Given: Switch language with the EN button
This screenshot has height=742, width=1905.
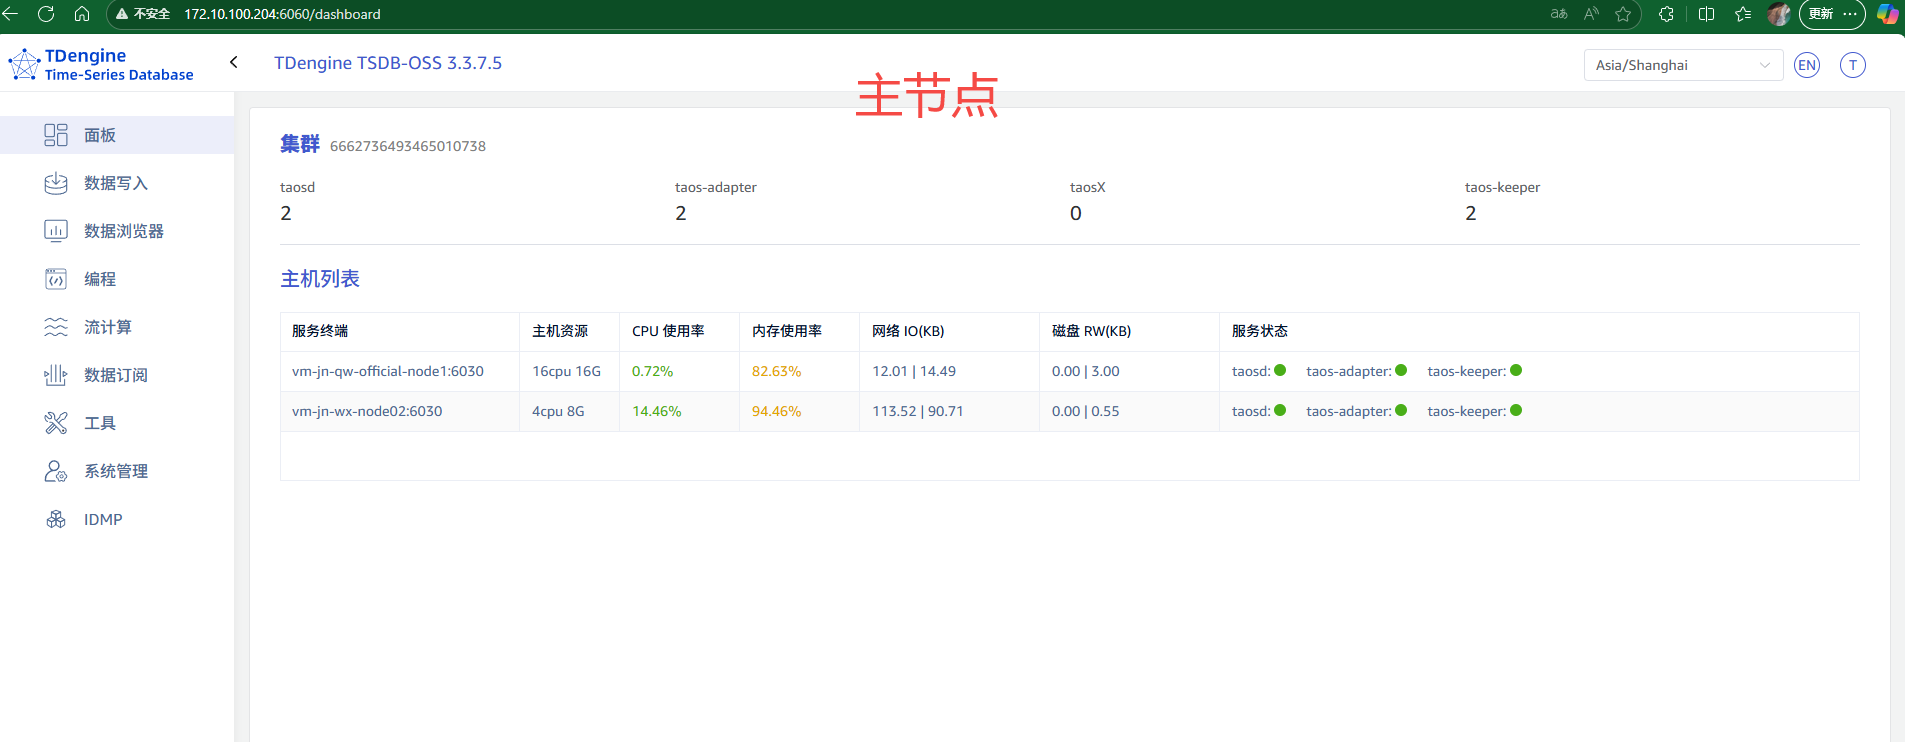Looking at the screenshot, I should (x=1806, y=65).
